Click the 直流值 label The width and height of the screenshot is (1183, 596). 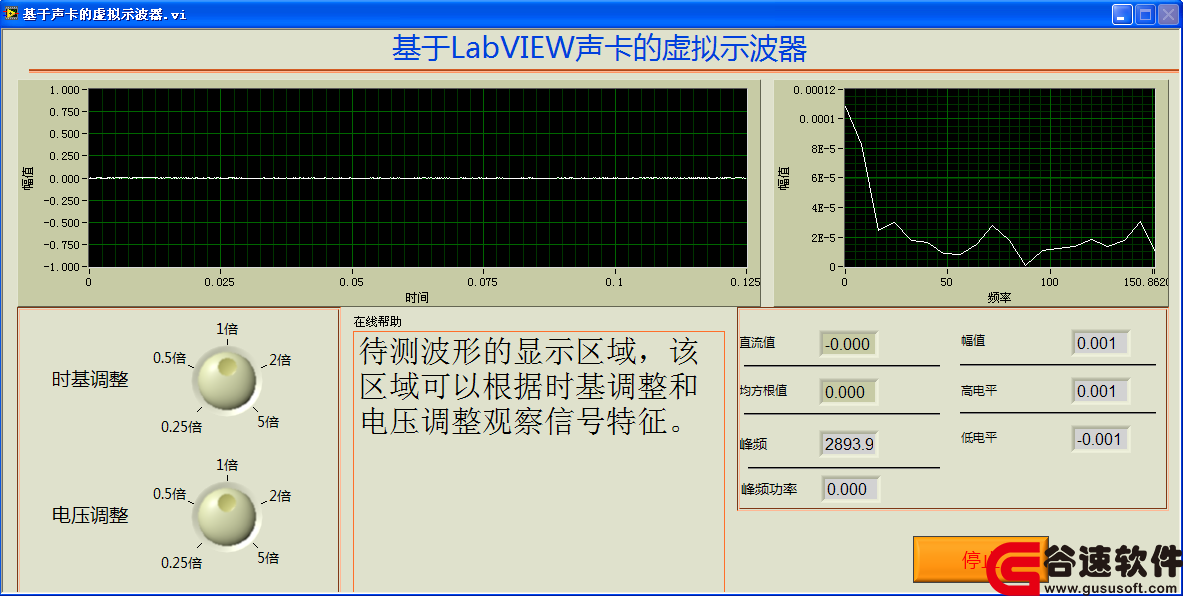point(757,343)
